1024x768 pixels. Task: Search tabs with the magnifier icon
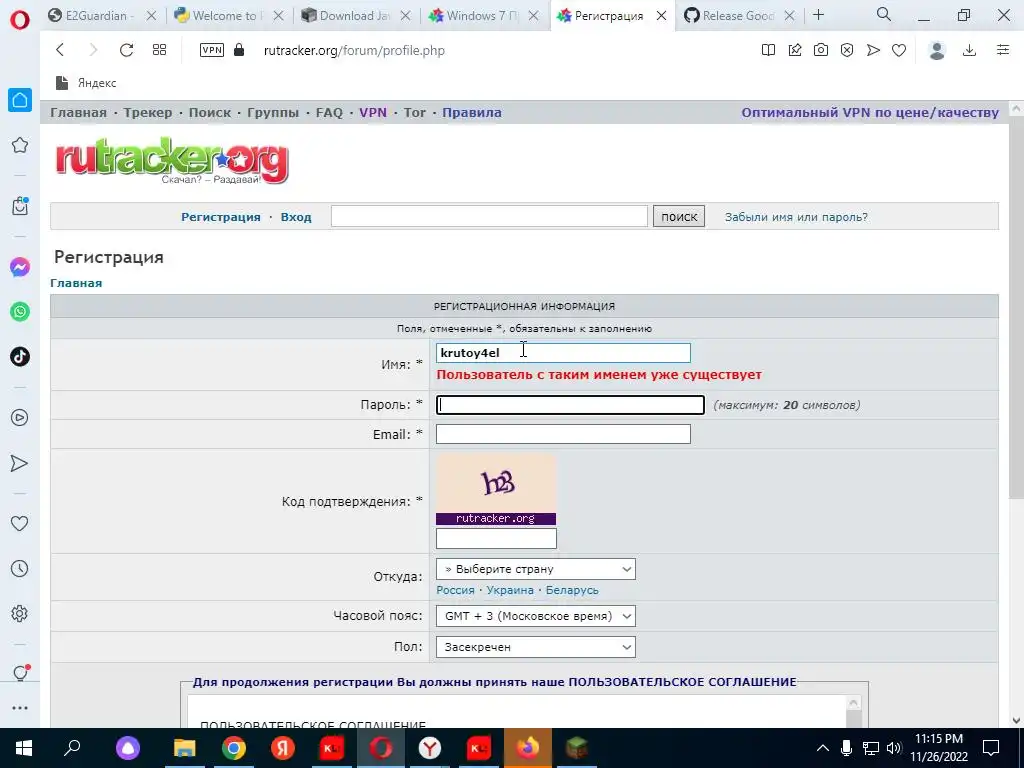tap(884, 14)
